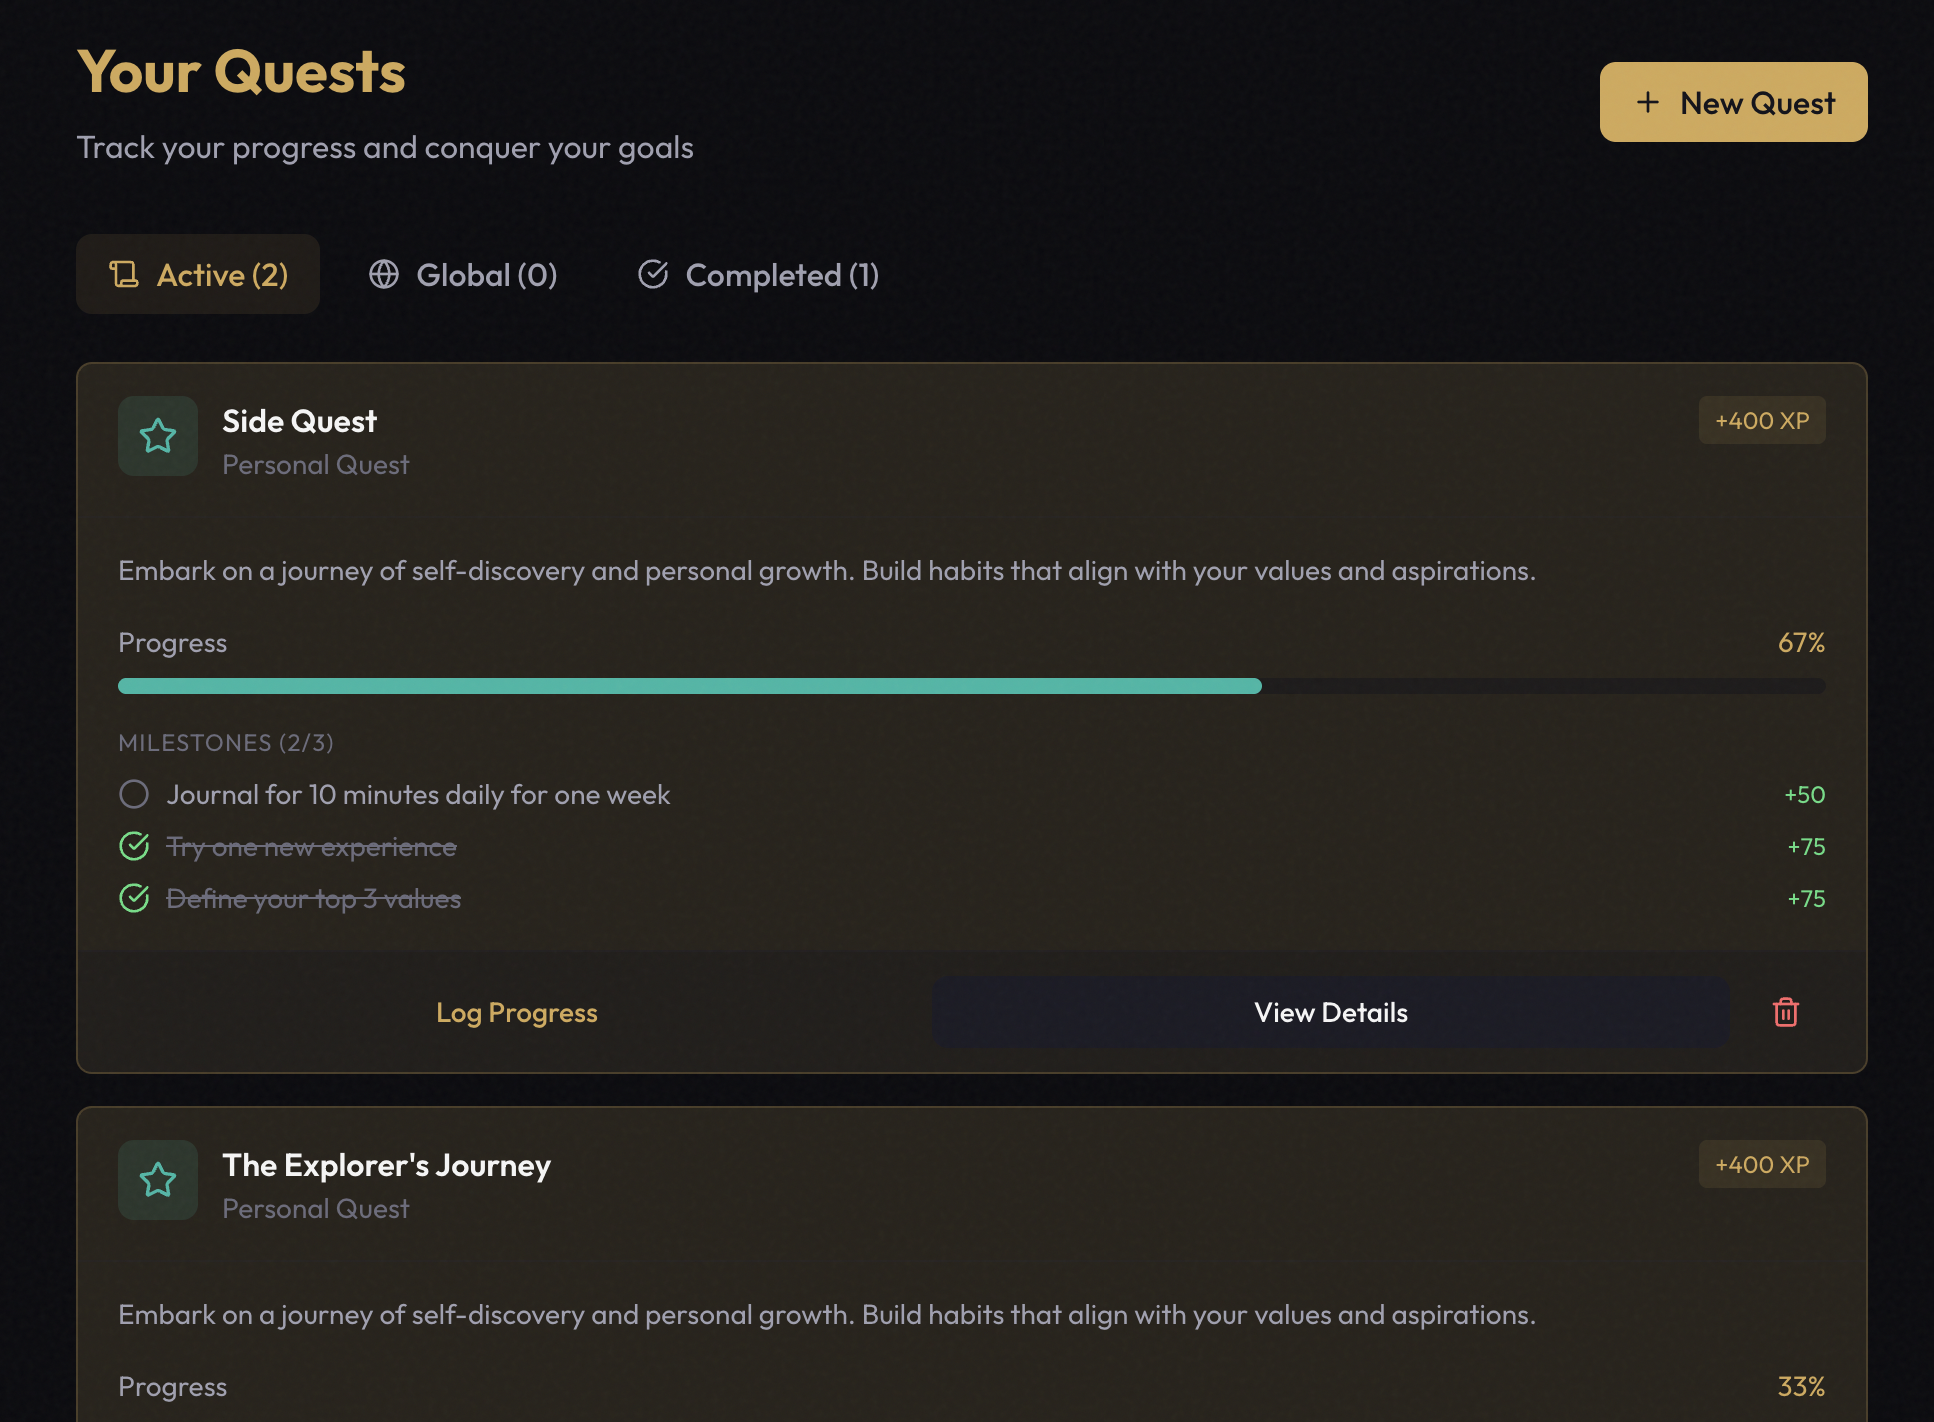The width and height of the screenshot is (1934, 1422).
Task: Click the Side Quest star icon
Action: click(x=158, y=436)
